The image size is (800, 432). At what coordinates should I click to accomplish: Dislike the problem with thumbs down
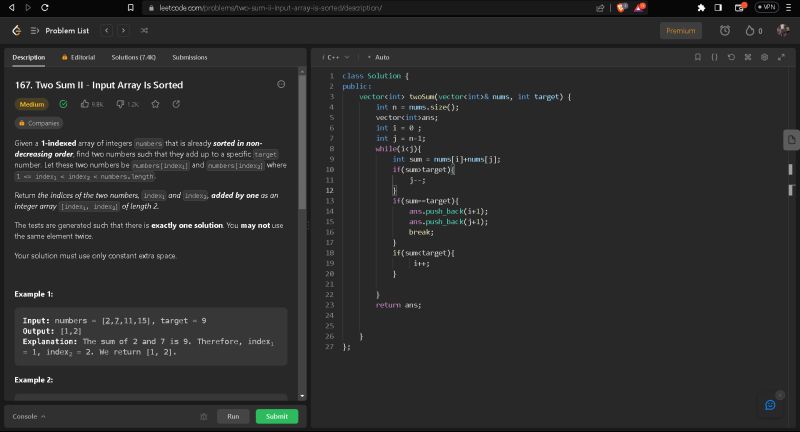128,104
